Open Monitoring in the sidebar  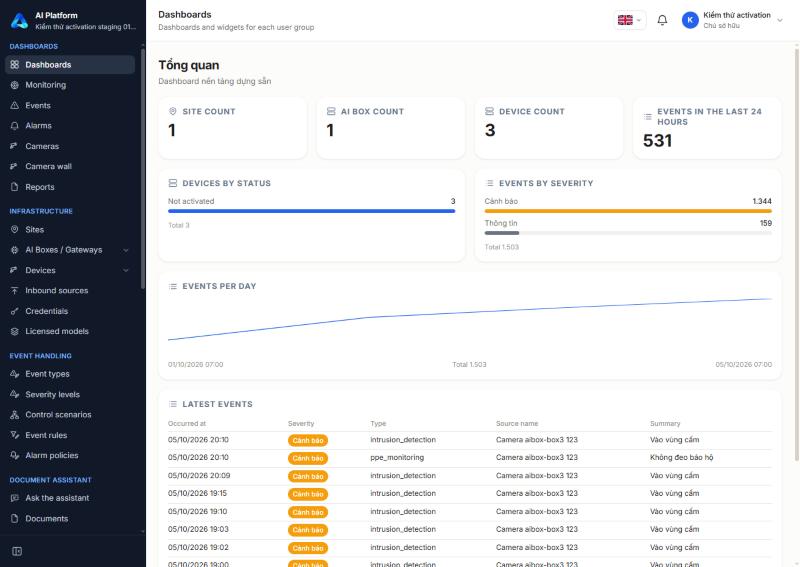point(70,85)
